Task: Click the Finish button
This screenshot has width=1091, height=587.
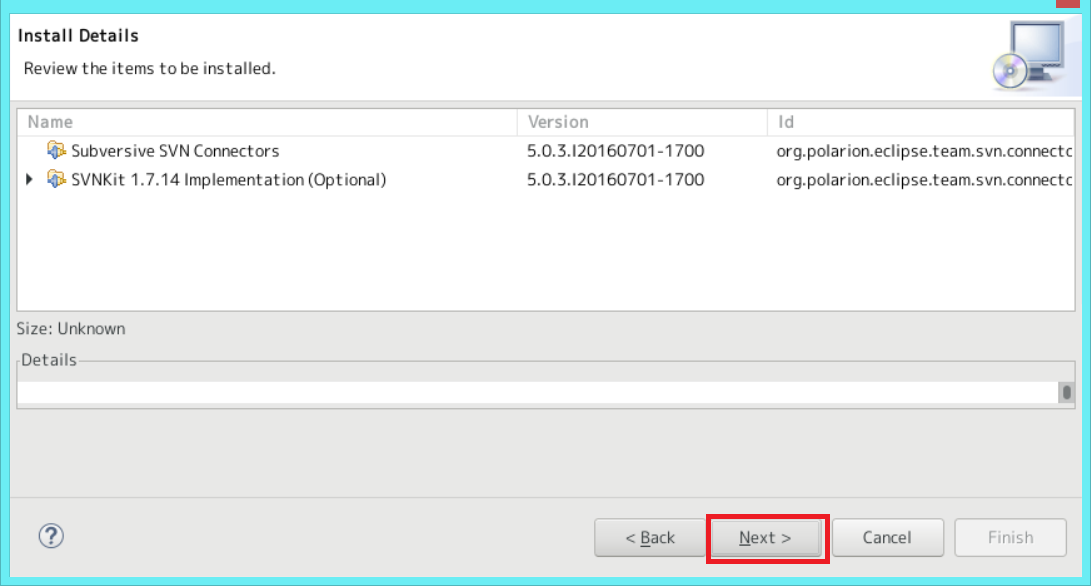Action: (x=1011, y=537)
